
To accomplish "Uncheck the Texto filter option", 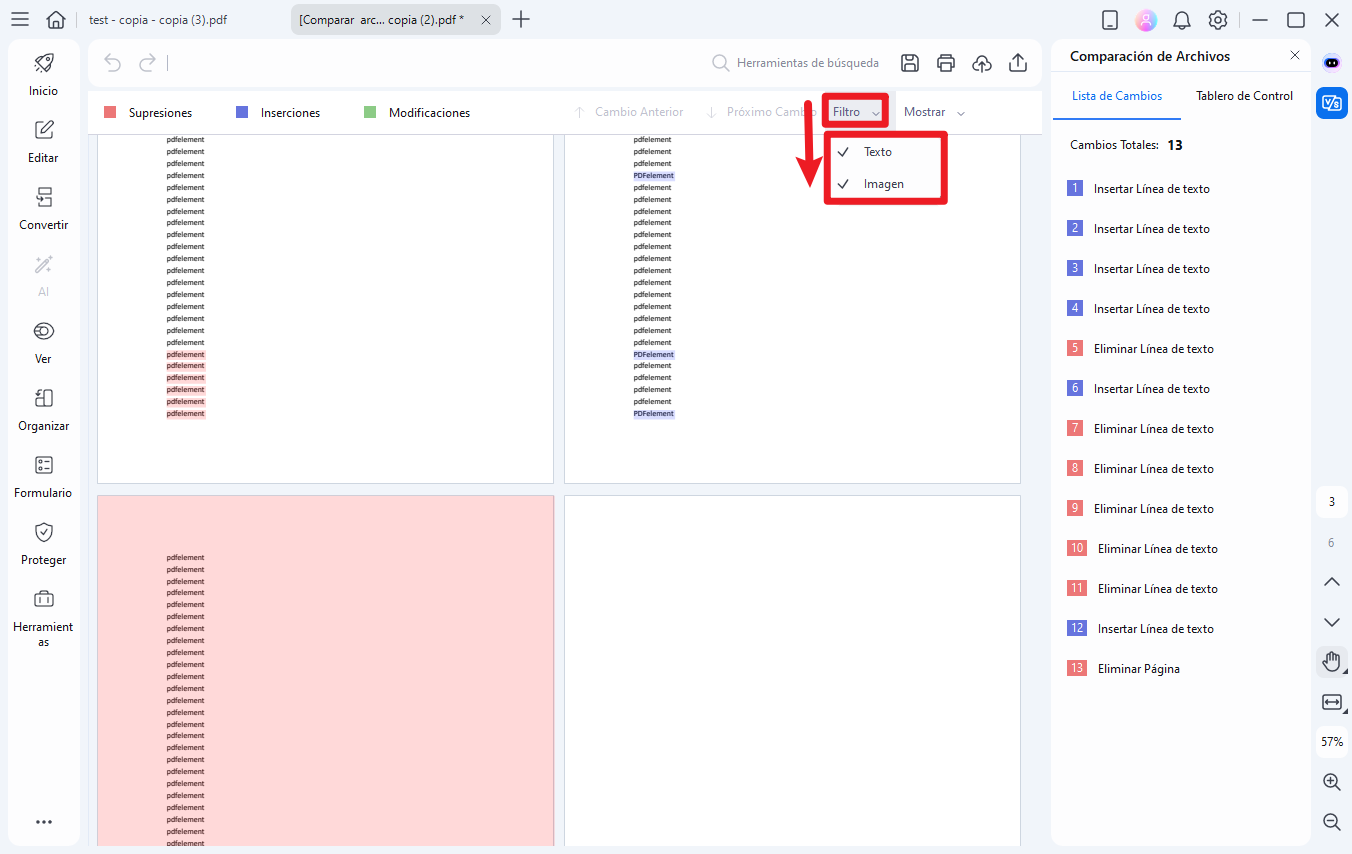I will [876, 151].
